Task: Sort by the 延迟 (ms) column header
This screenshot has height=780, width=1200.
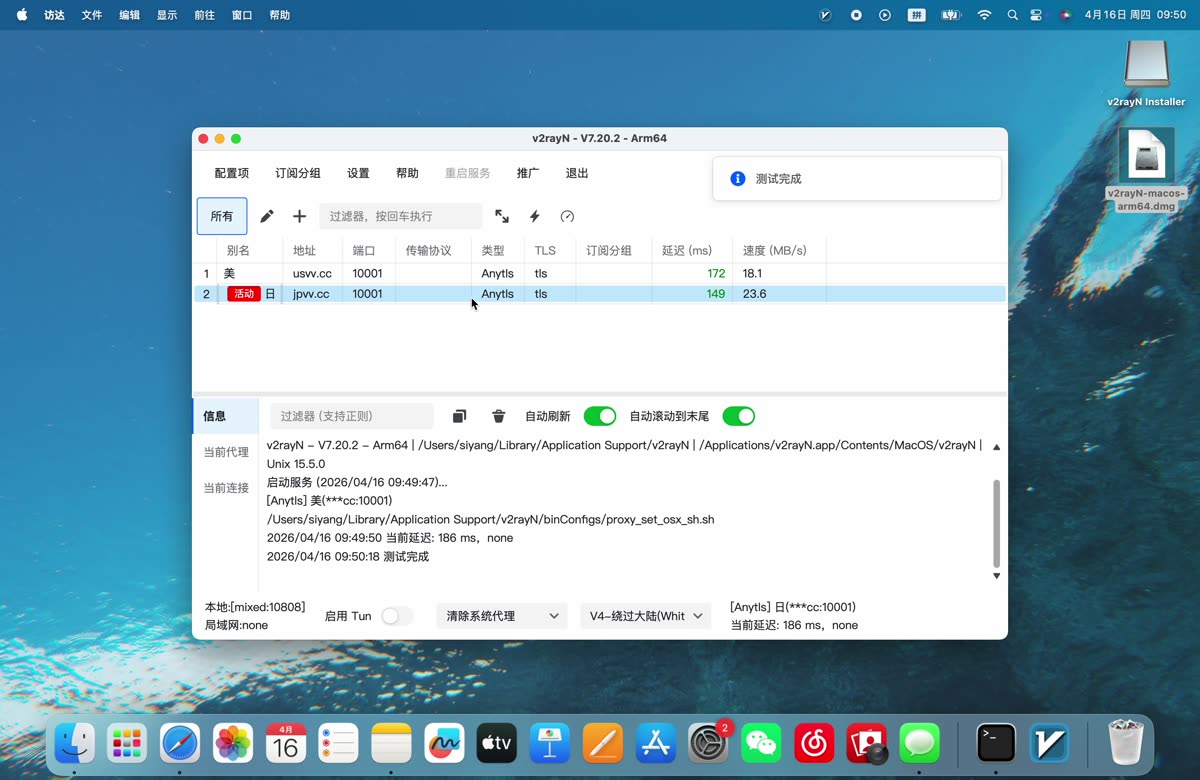Action: tap(692, 250)
